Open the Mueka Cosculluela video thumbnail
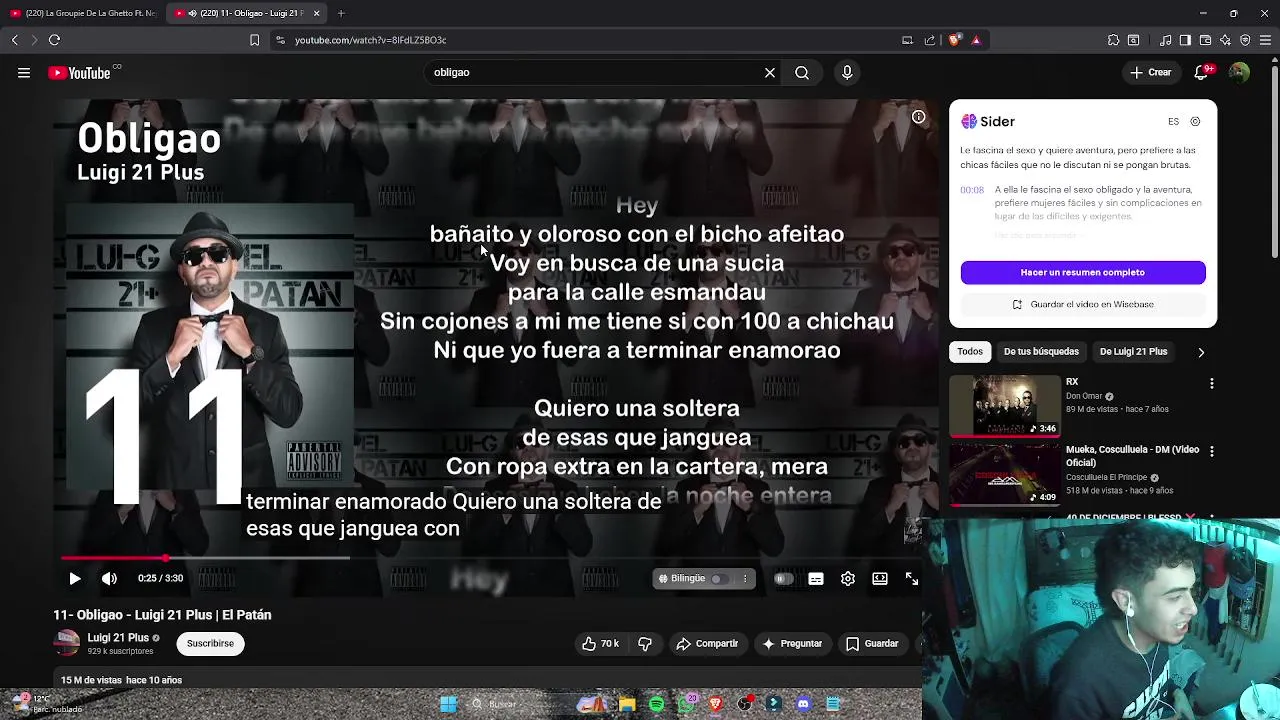 click(x=1005, y=474)
